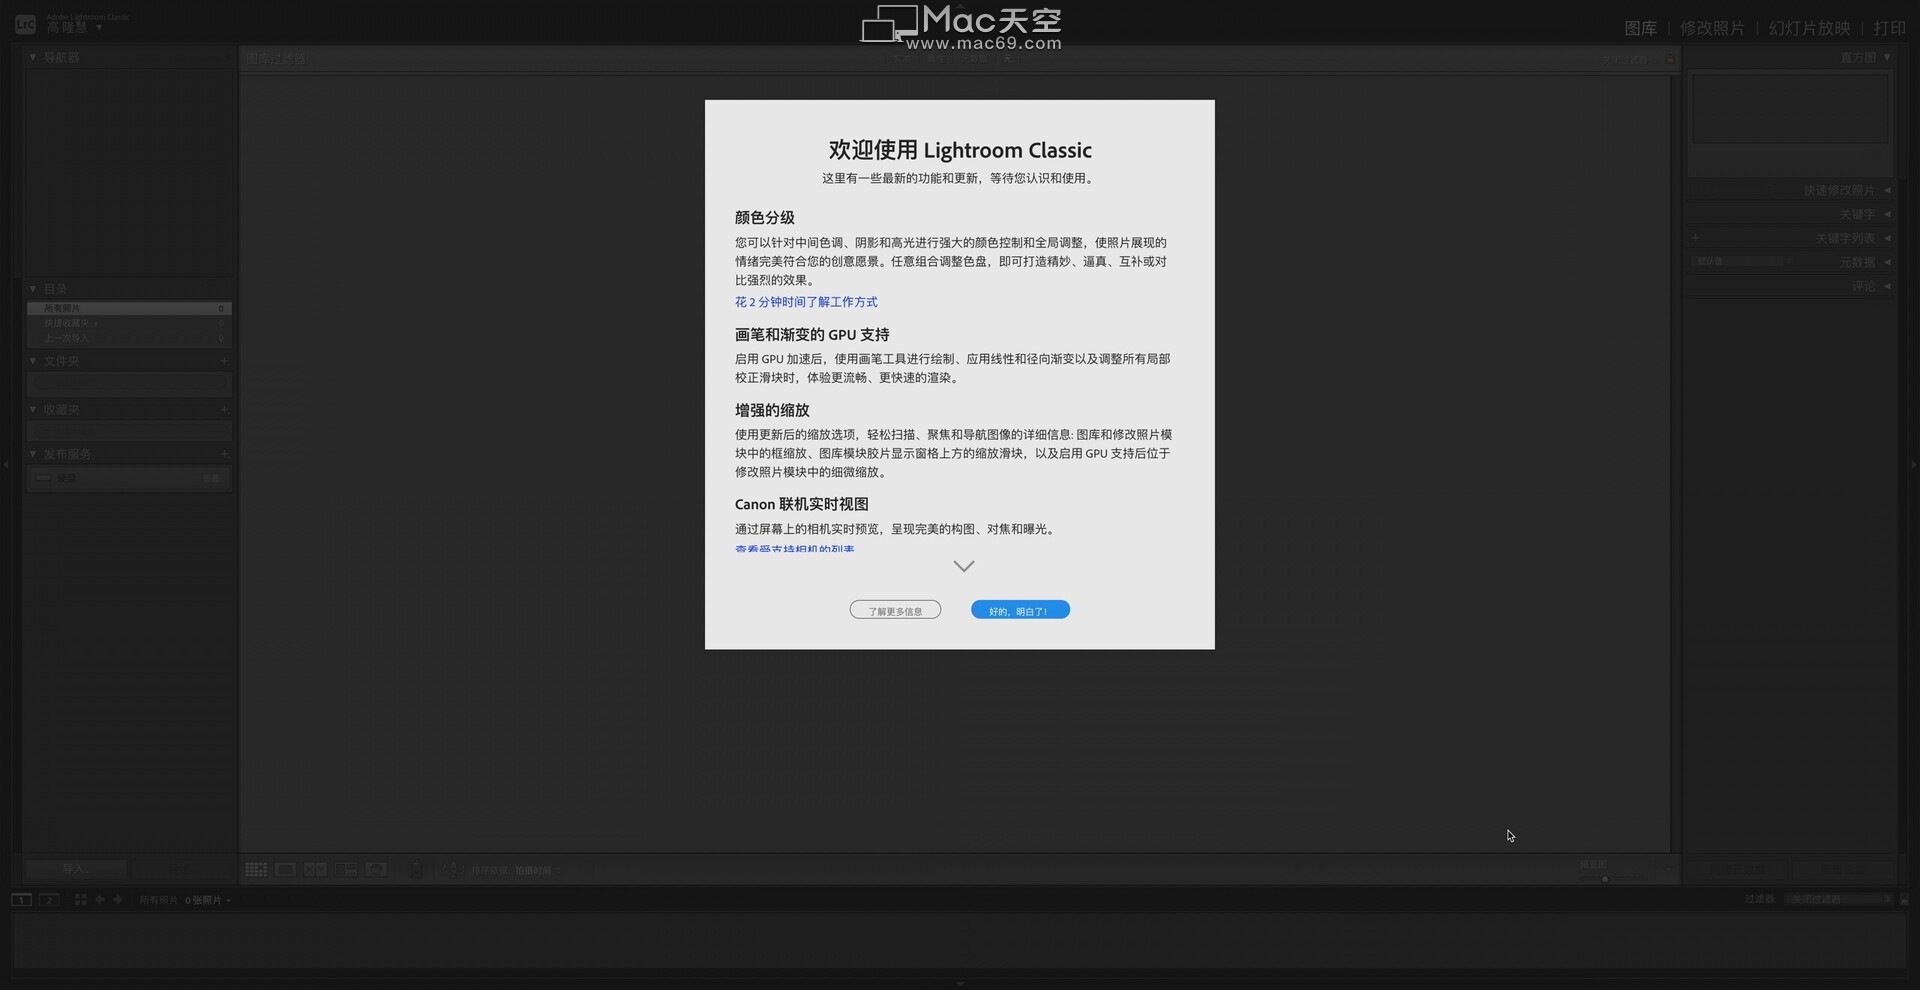Open the 所有照片 filmstrip source dropdown
Image resolution: width=1920 pixels, height=990 pixels.
(x=185, y=900)
